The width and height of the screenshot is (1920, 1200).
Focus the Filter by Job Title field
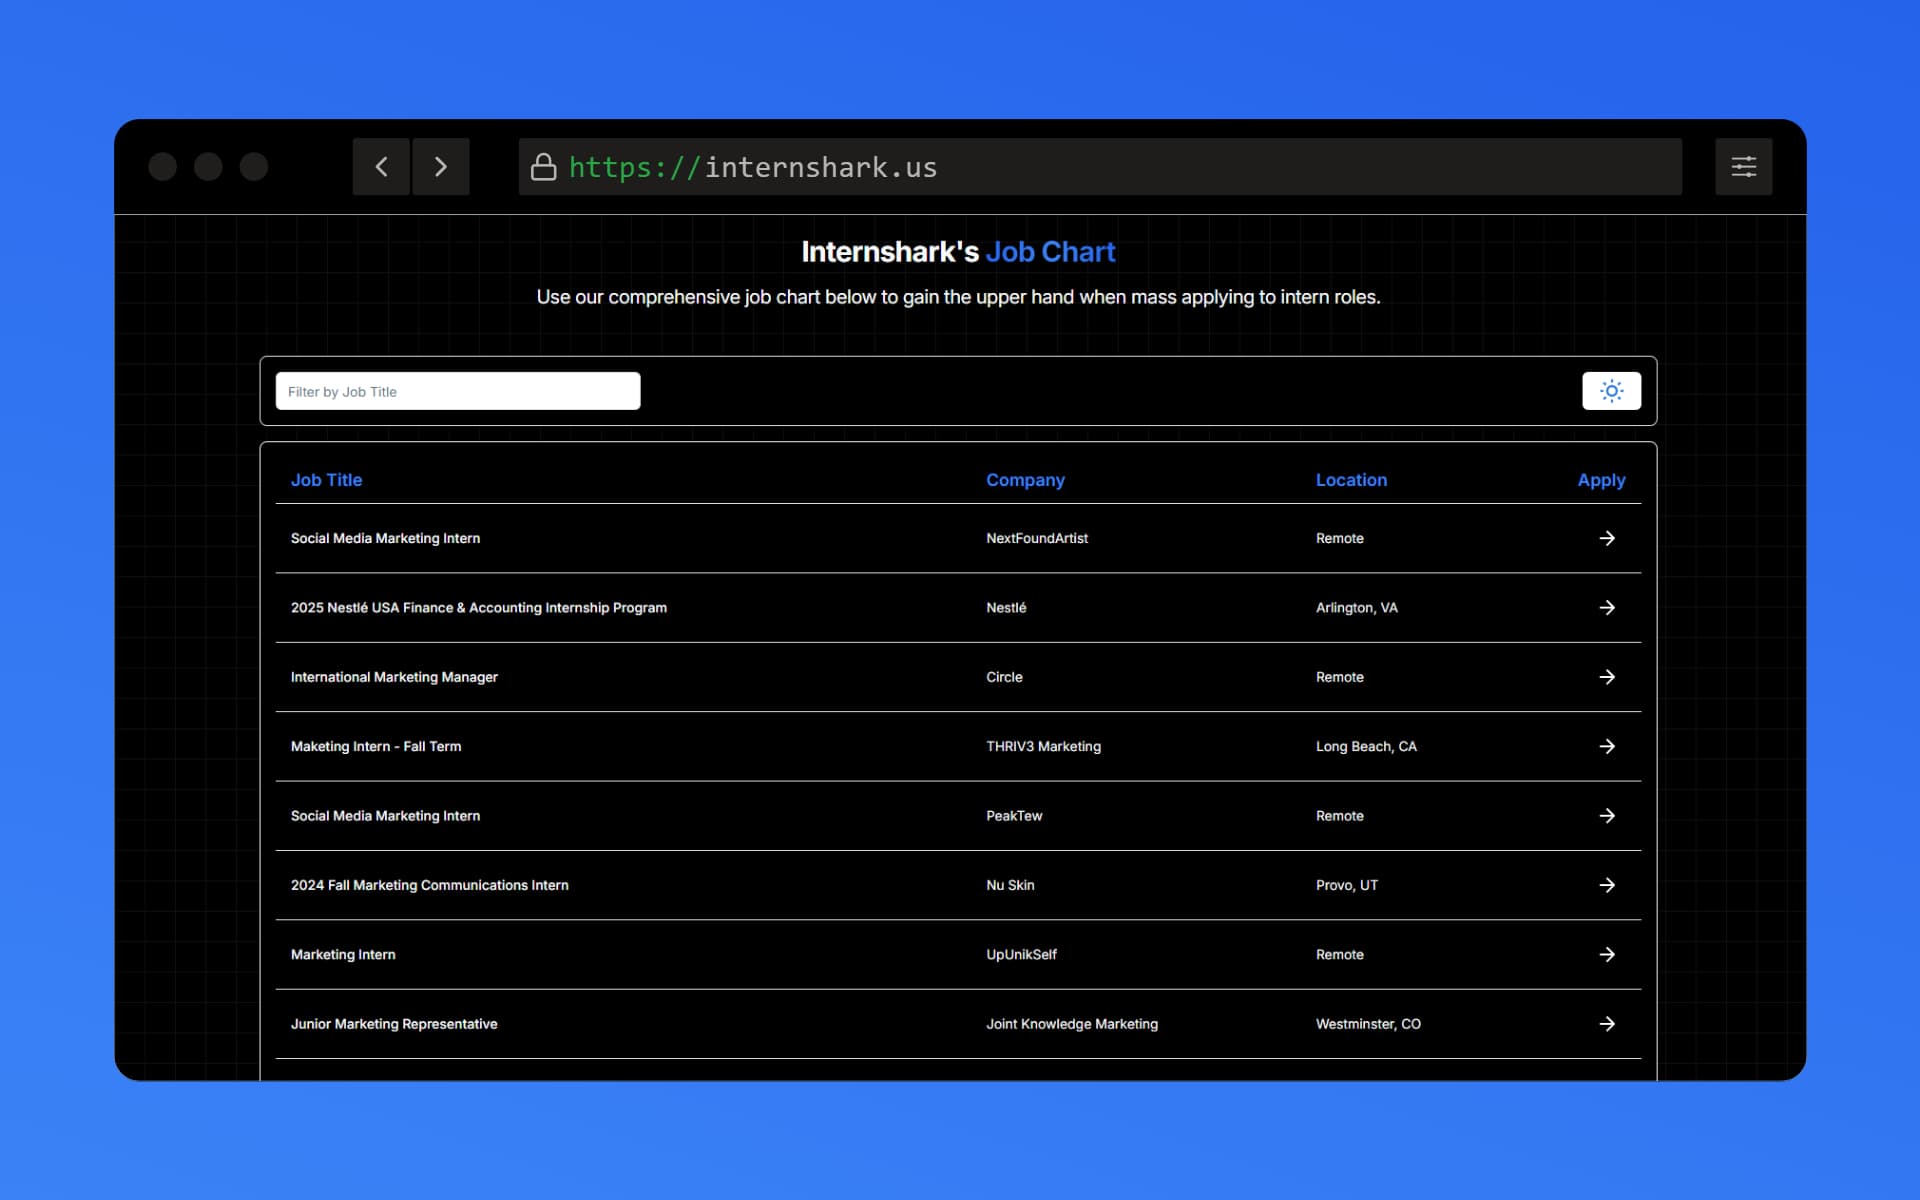[x=457, y=391]
